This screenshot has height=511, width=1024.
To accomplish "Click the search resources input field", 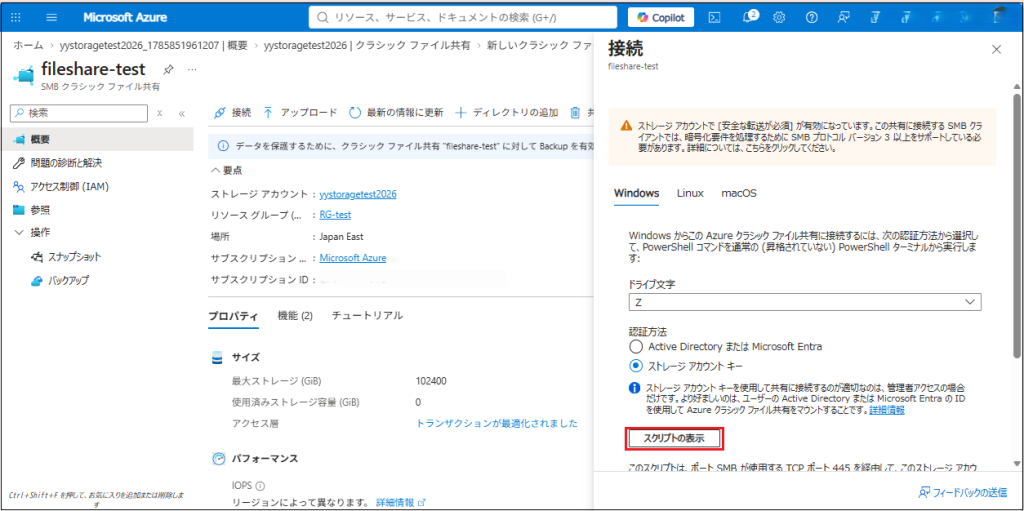I will click(462, 18).
